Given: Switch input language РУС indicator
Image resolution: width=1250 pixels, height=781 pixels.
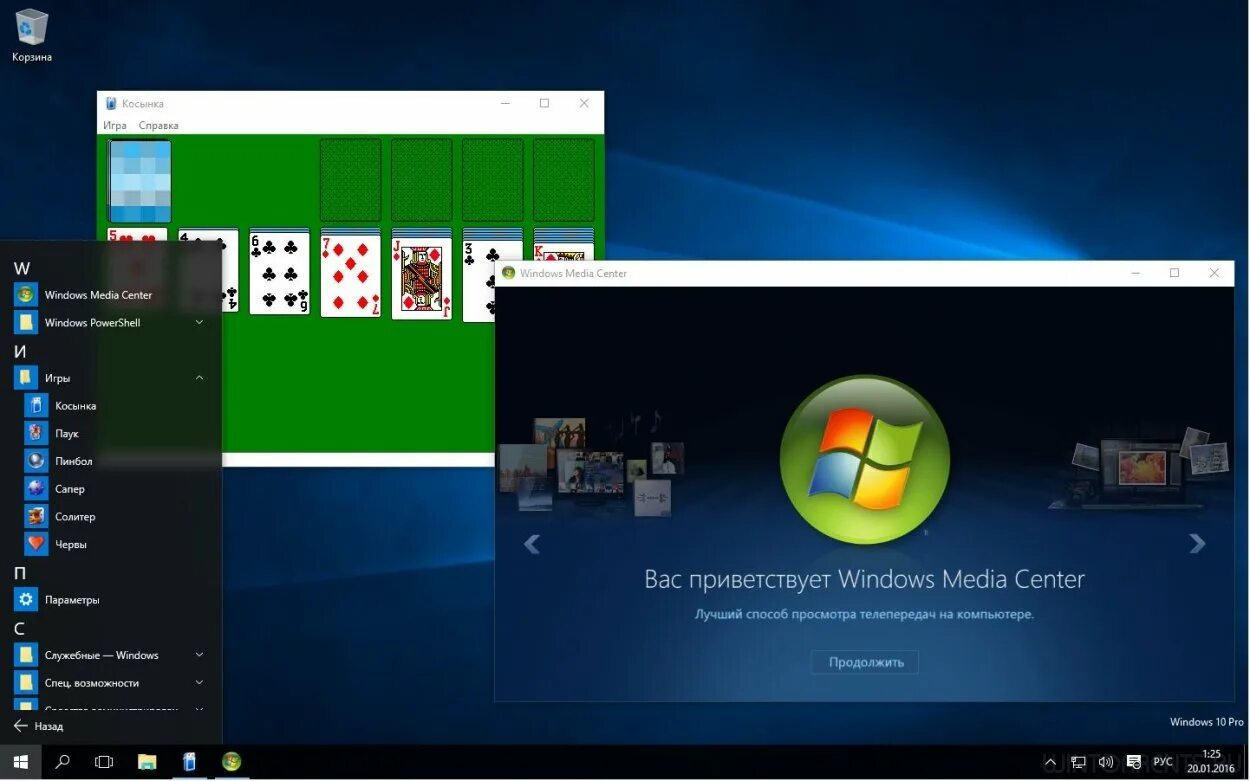Looking at the screenshot, I should 1163,762.
